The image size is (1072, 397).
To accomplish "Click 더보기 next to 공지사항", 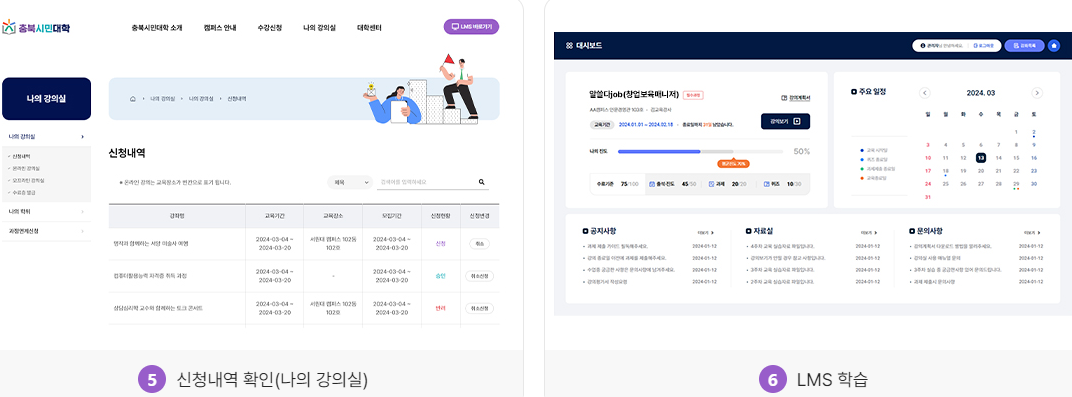I will (x=706, y=233).
